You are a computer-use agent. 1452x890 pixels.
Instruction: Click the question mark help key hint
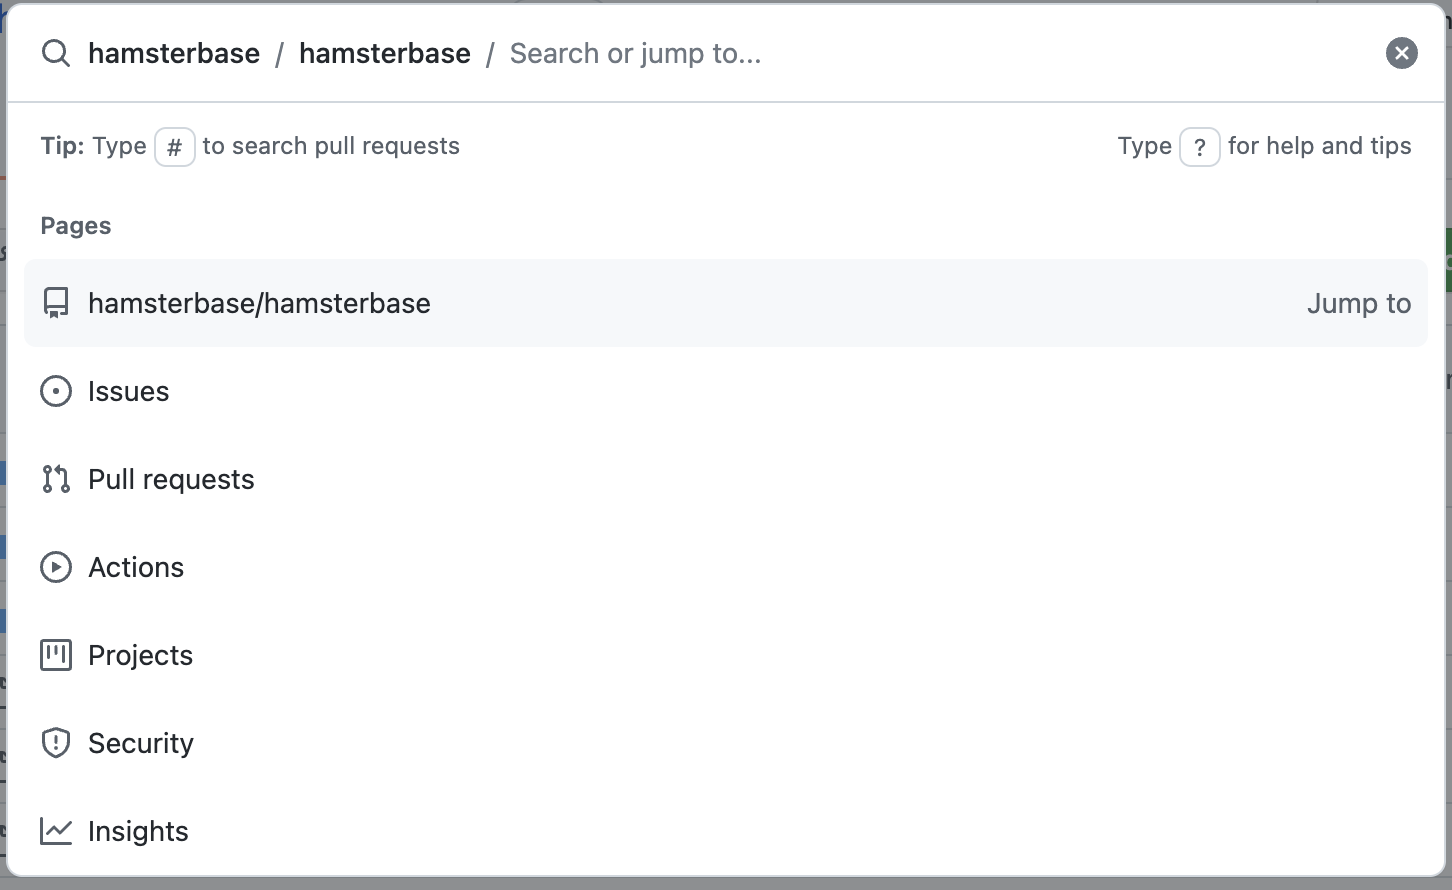click(1200, 146)
